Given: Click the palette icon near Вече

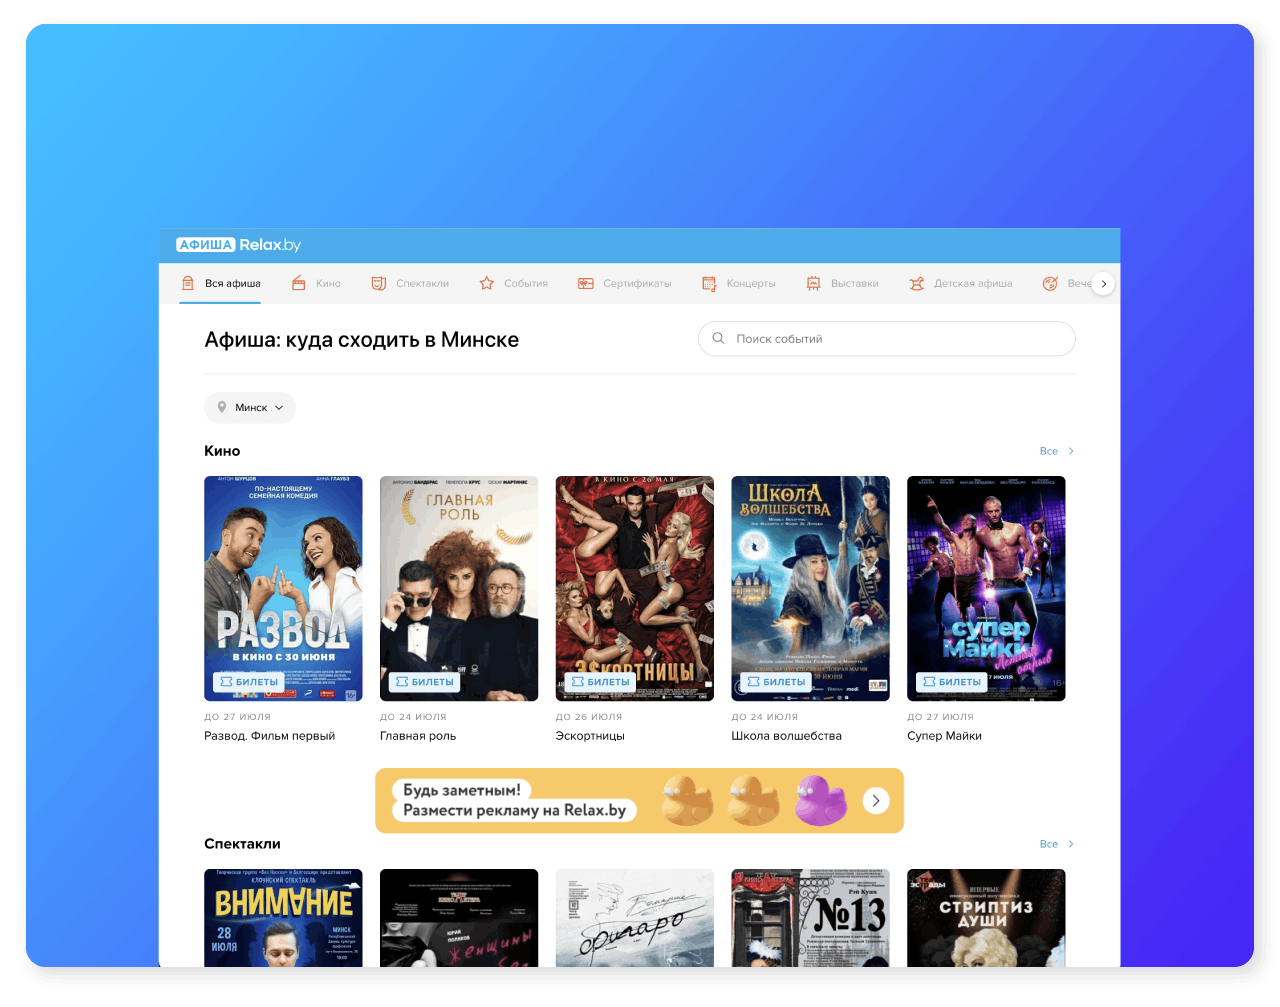Looking at the screenshot, I should pyautogui.click(x=1050, y=283).
